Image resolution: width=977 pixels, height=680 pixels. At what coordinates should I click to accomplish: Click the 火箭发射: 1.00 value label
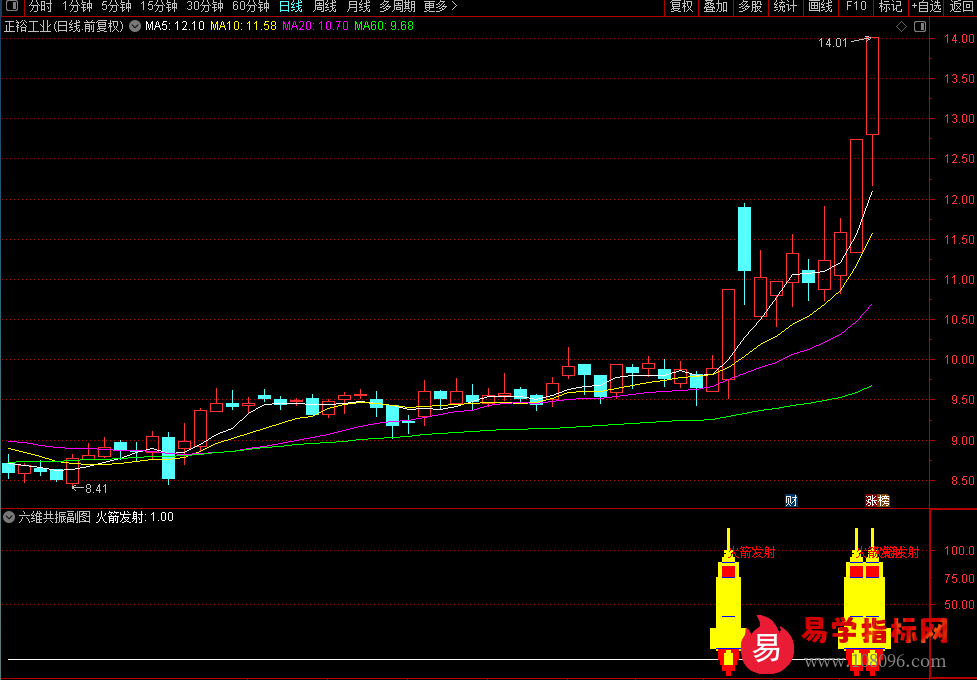click(134, 517)
